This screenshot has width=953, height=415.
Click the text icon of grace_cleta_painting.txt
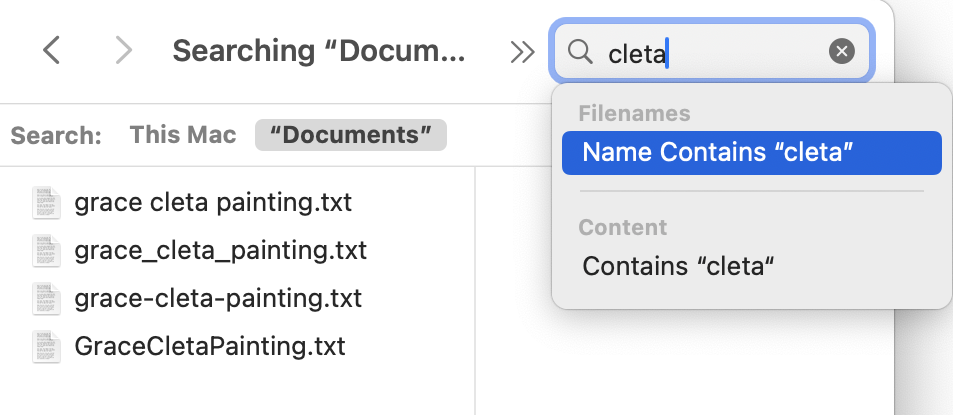click(47, 250)
